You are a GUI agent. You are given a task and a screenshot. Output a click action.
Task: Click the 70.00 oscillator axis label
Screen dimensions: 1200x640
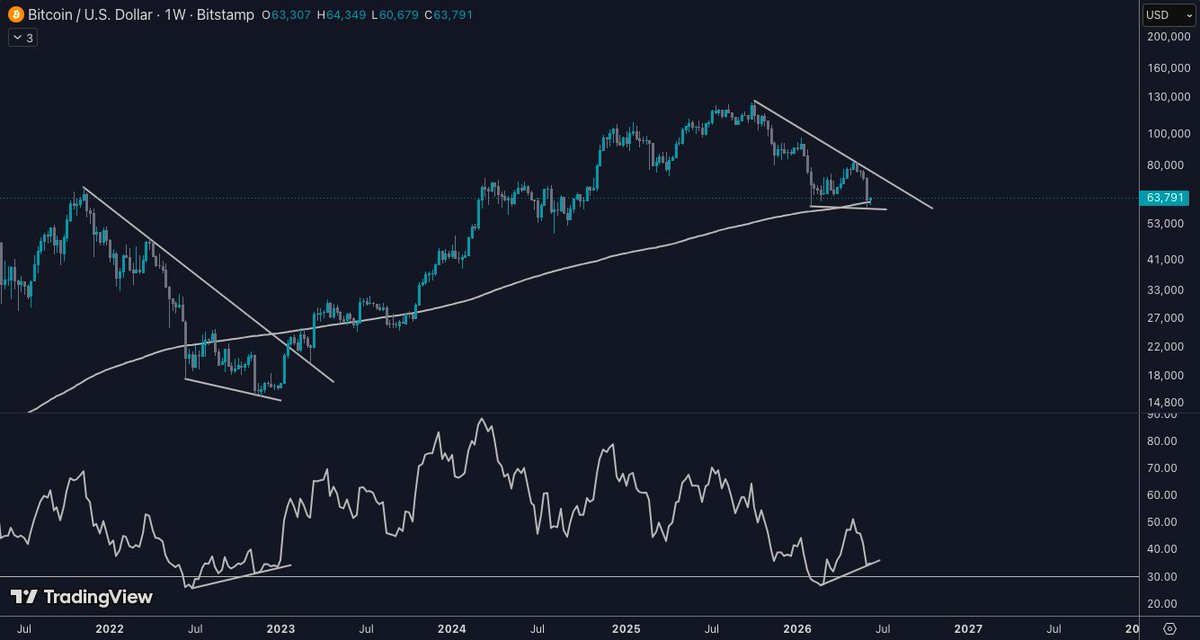[1163, 468]
